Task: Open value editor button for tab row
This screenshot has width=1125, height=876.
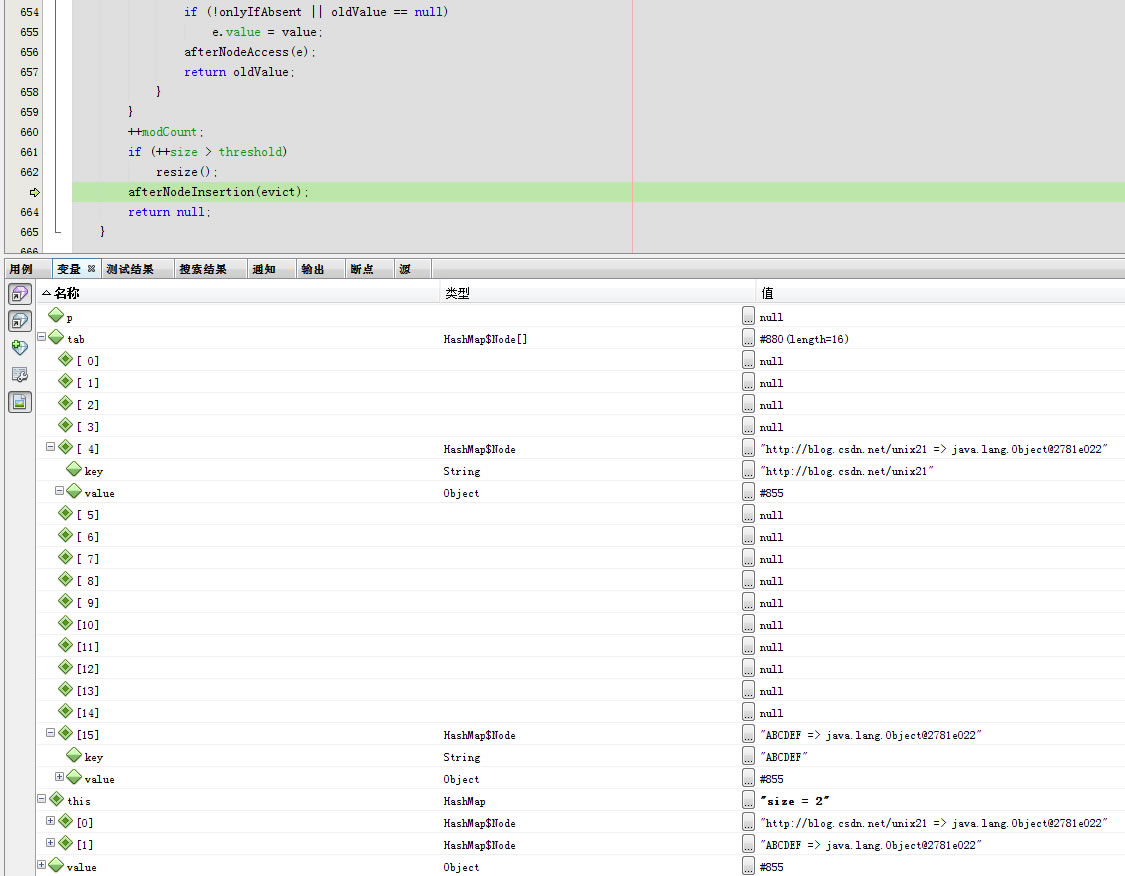Action: tap(748, 338)
